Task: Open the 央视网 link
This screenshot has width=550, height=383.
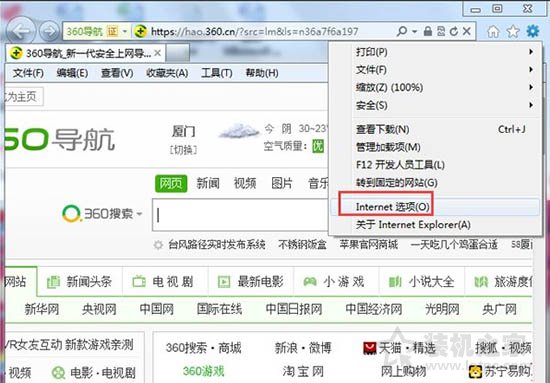Action: click(x=99, y=309)
